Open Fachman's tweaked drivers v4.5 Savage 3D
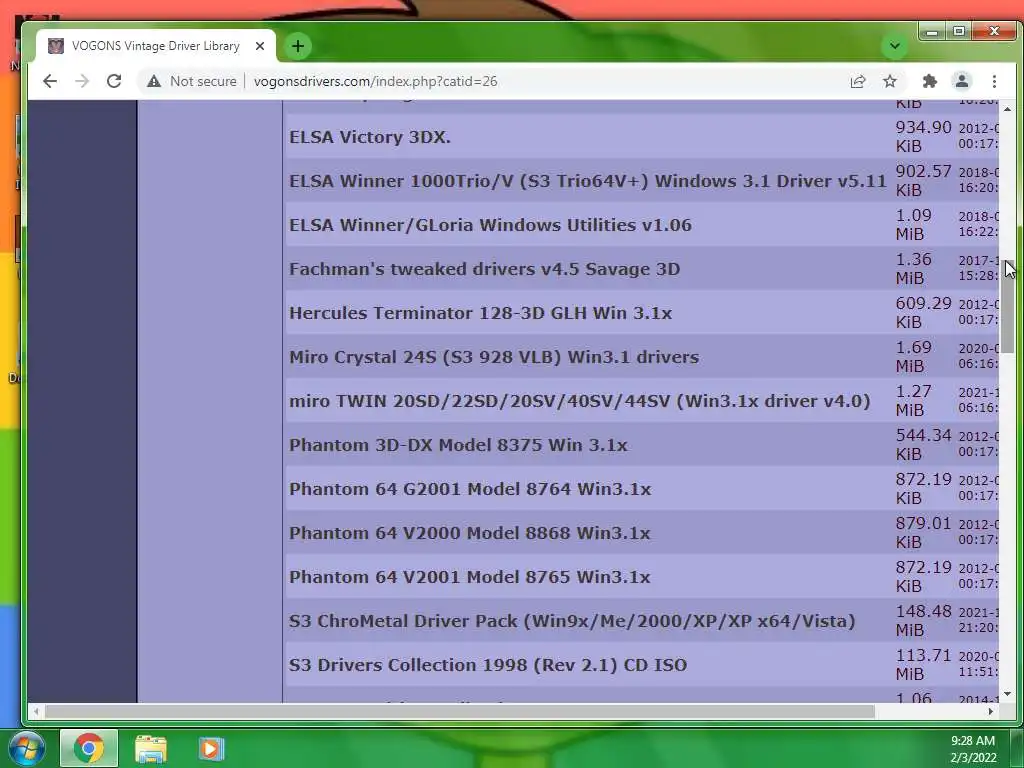This screenshot has height=768, width=1024. 484,269
